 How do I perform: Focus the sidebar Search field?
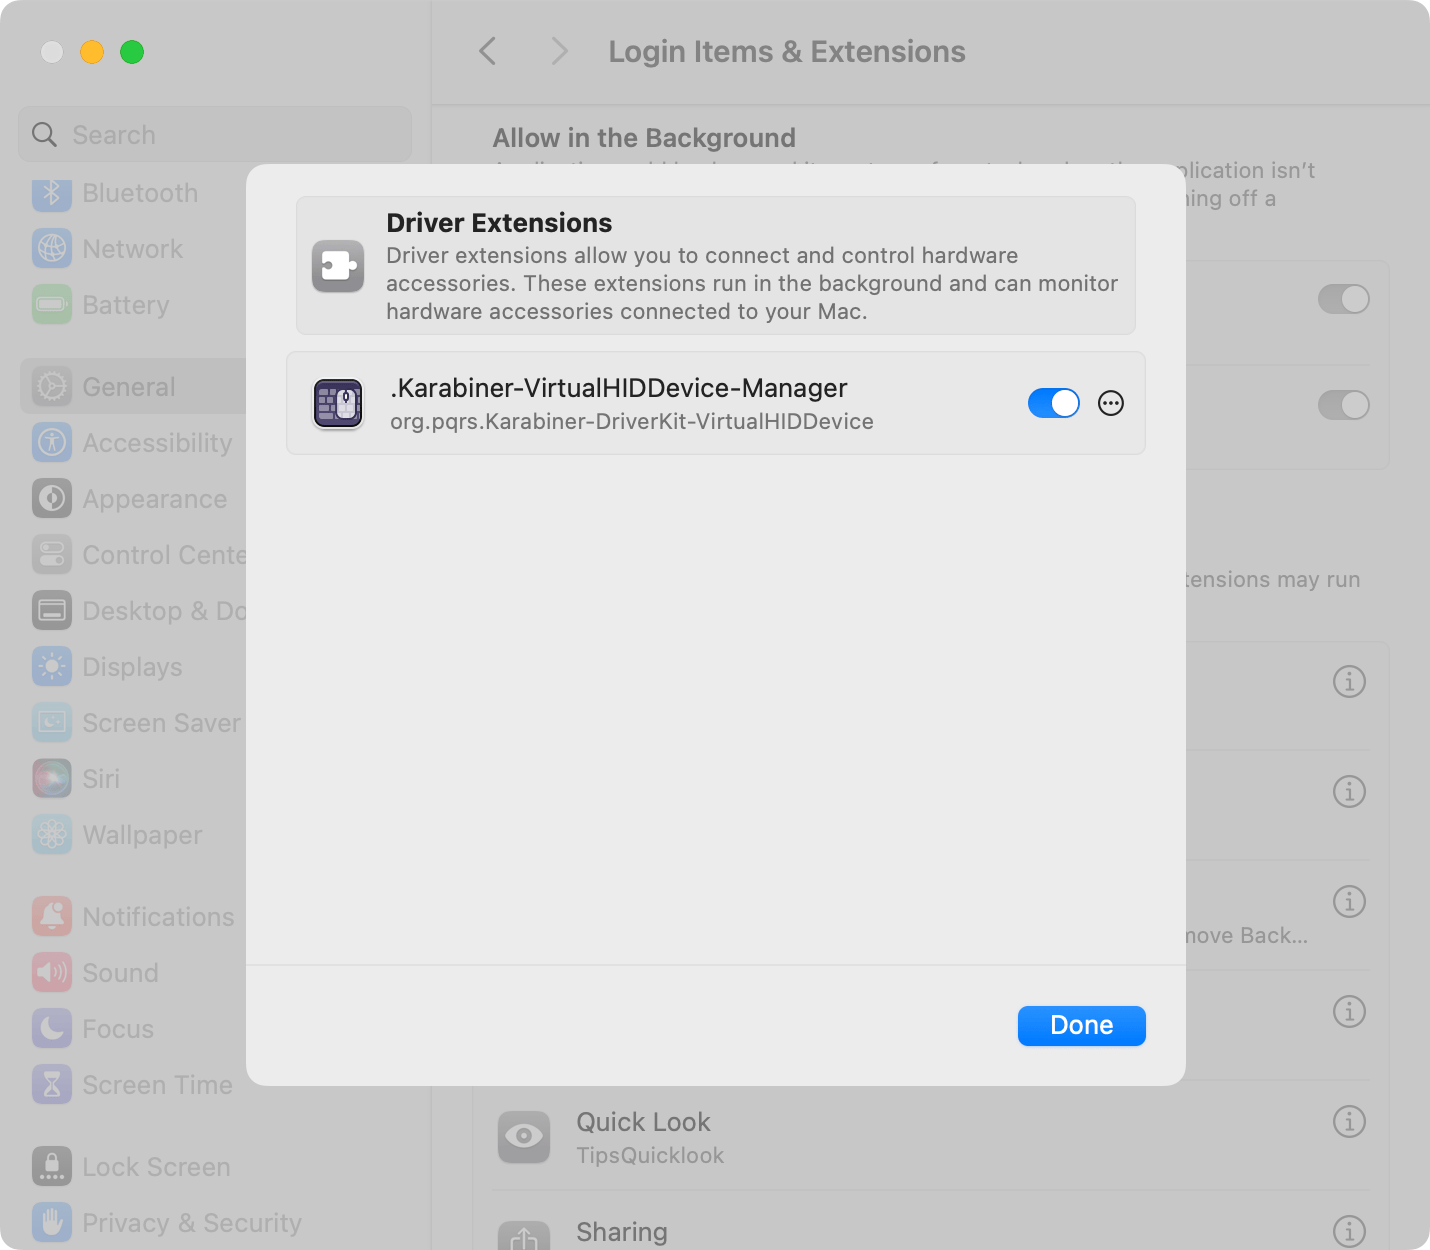click(x=215, y=134)
